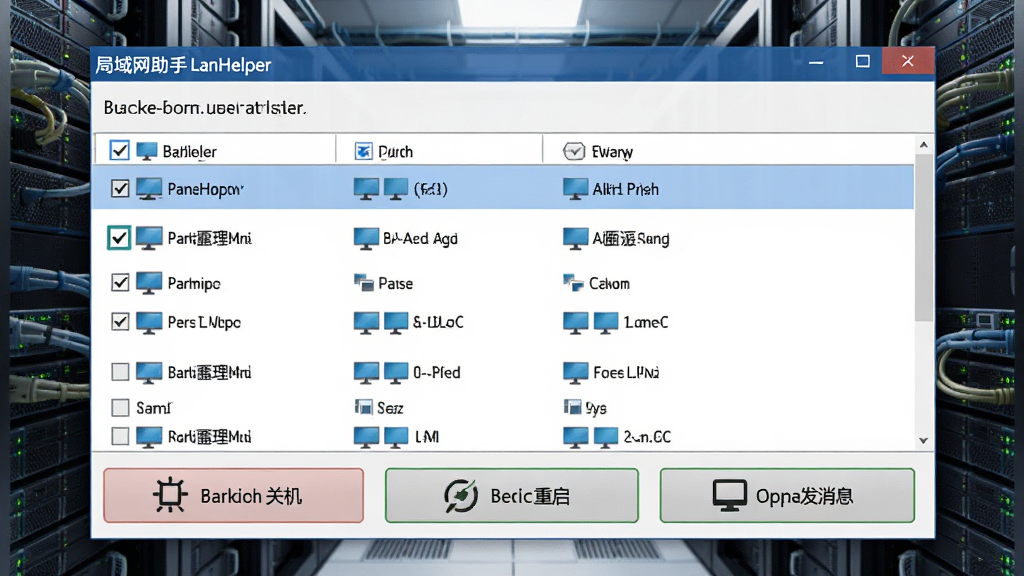Viewport: 1024px width, 576px height.
Task: Select the Sez entry
Action: click(390, 408)
